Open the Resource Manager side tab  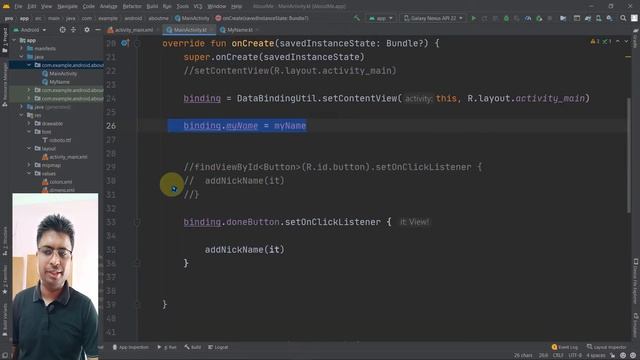[x=4, y=85]
